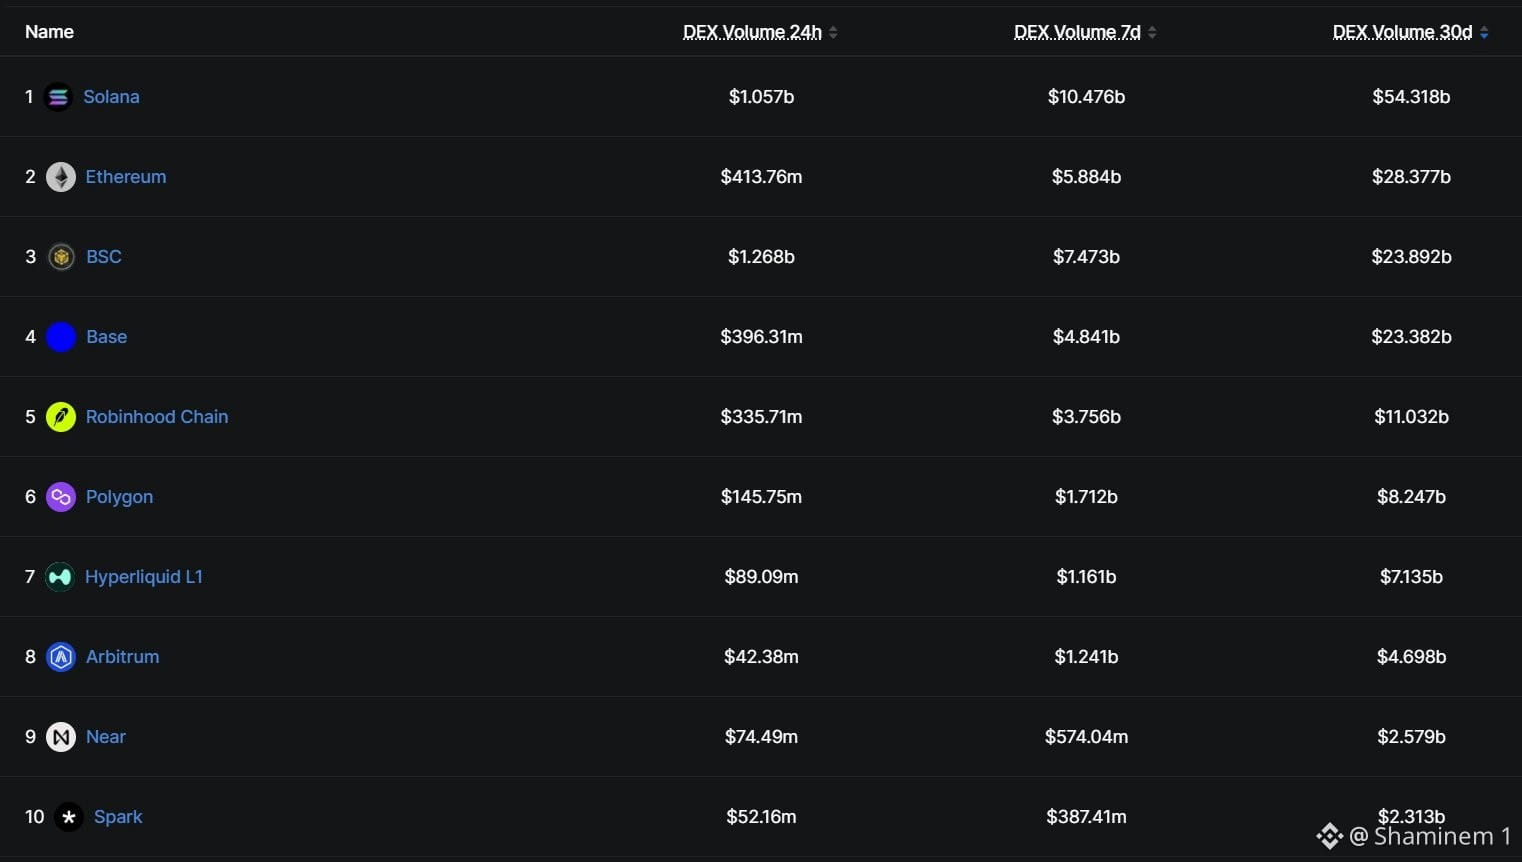
Task: Sort by DEX Volume 24h arrows
Action: [x=833, y=32]
